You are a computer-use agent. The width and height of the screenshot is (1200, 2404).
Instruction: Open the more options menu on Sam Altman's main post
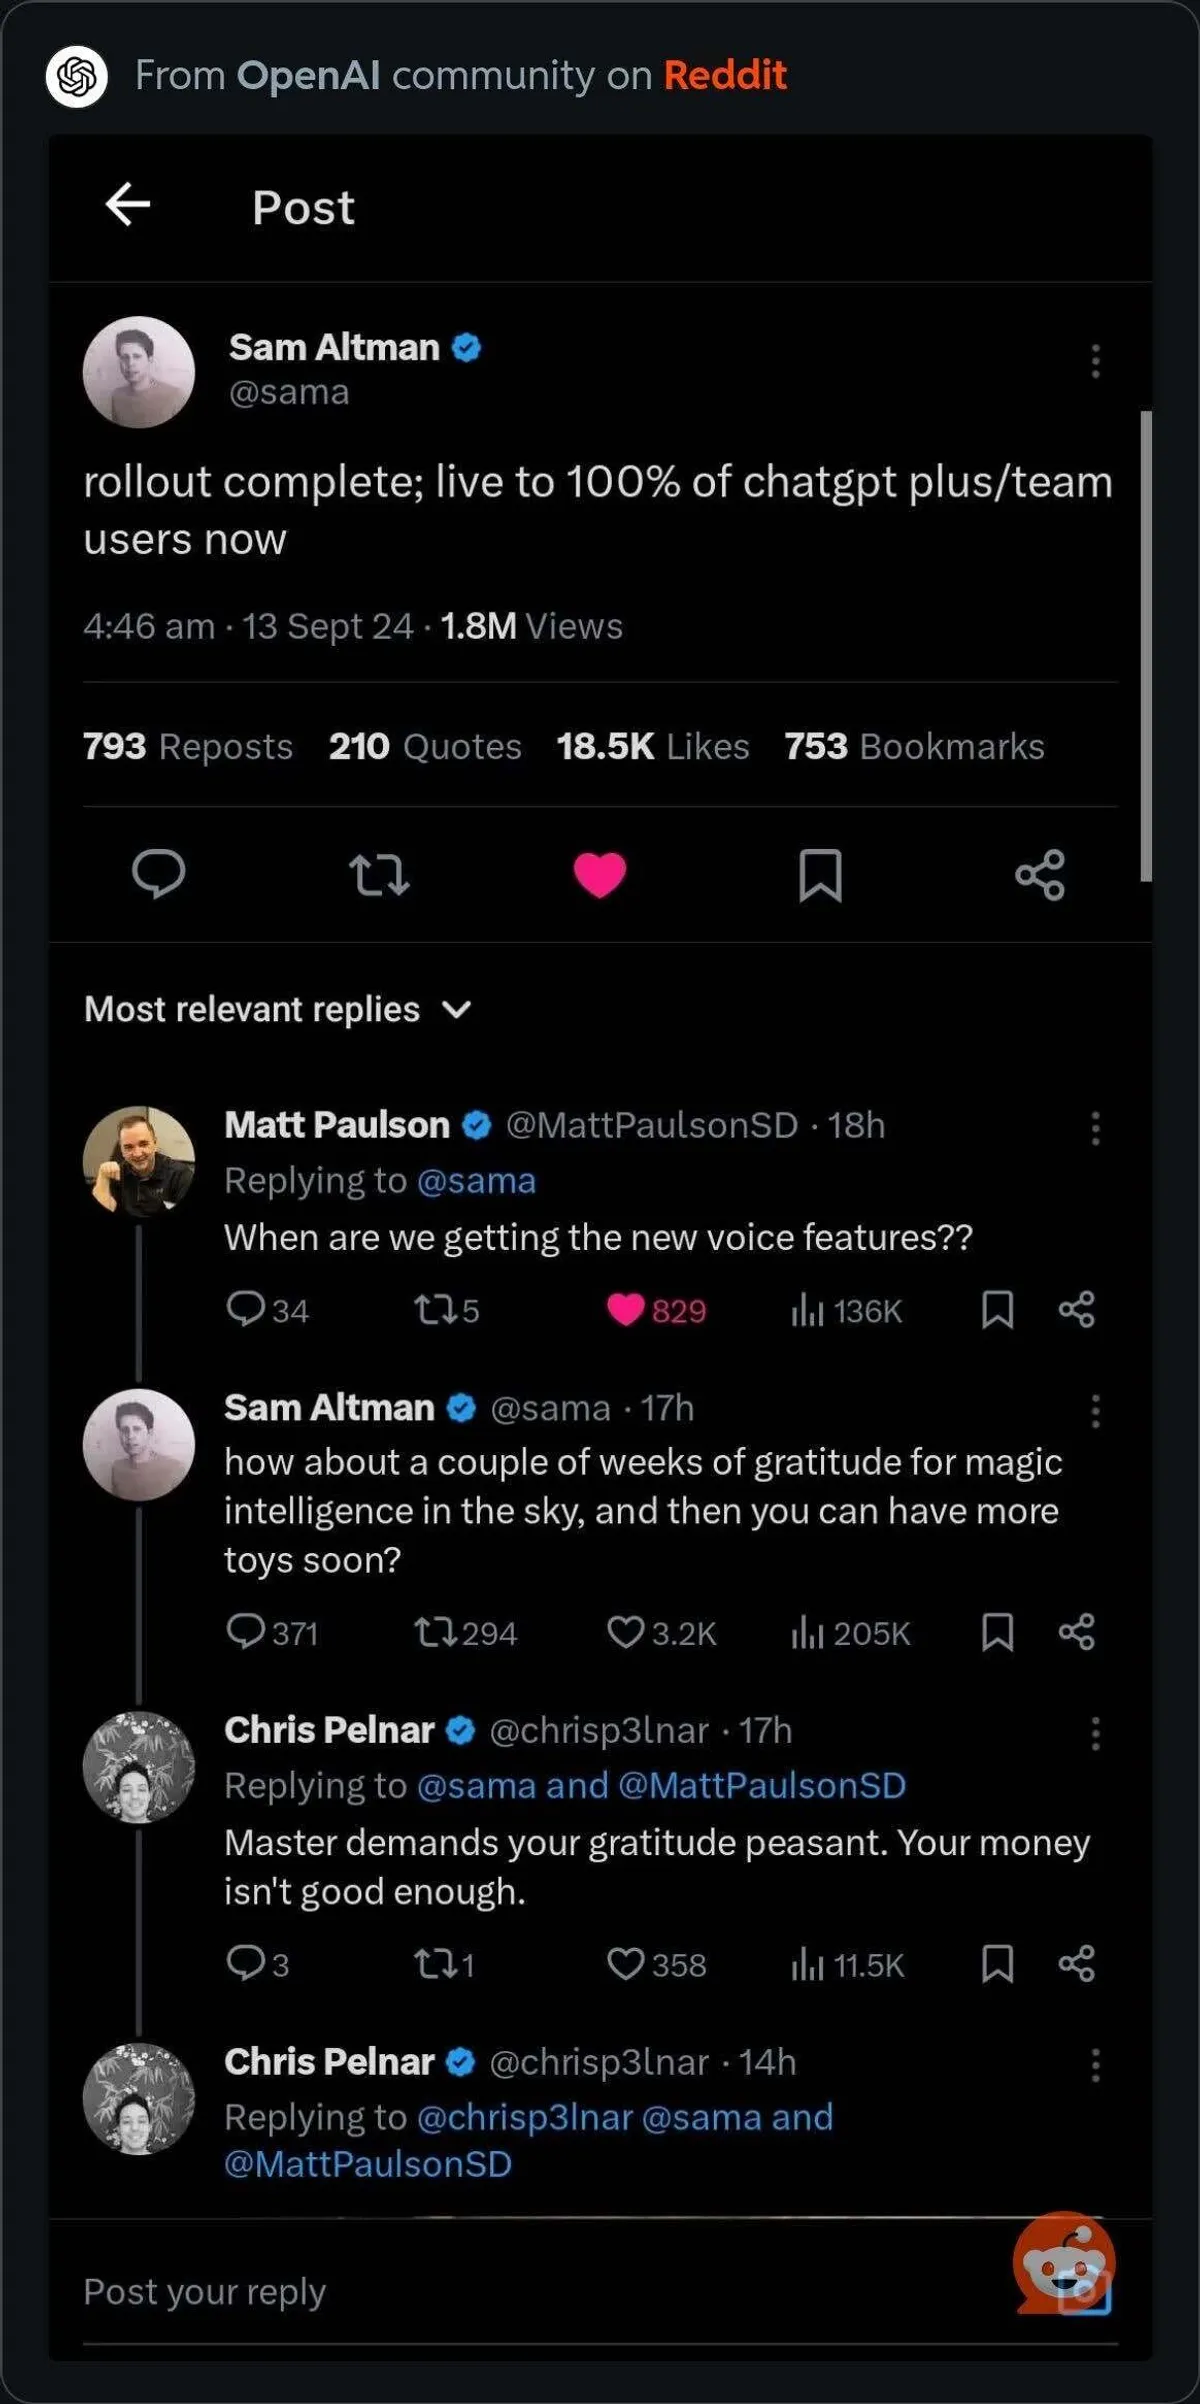coord(1096,361)
